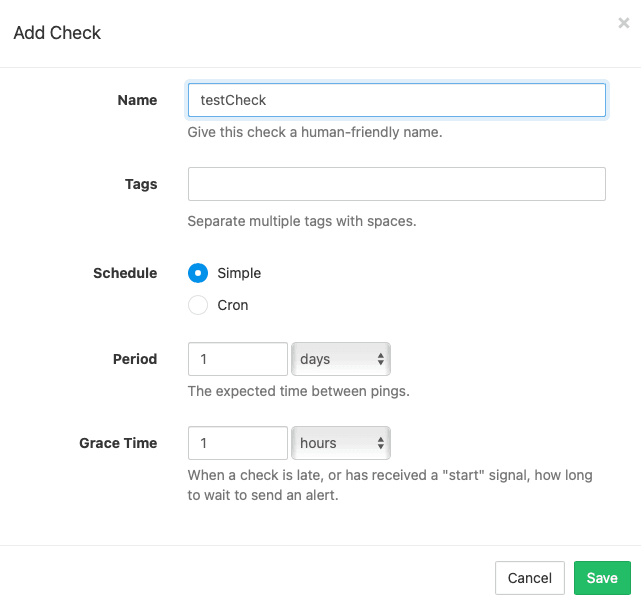Click the Cron radio label text
This screenshot has width=641, height=607.
point(233,305)
